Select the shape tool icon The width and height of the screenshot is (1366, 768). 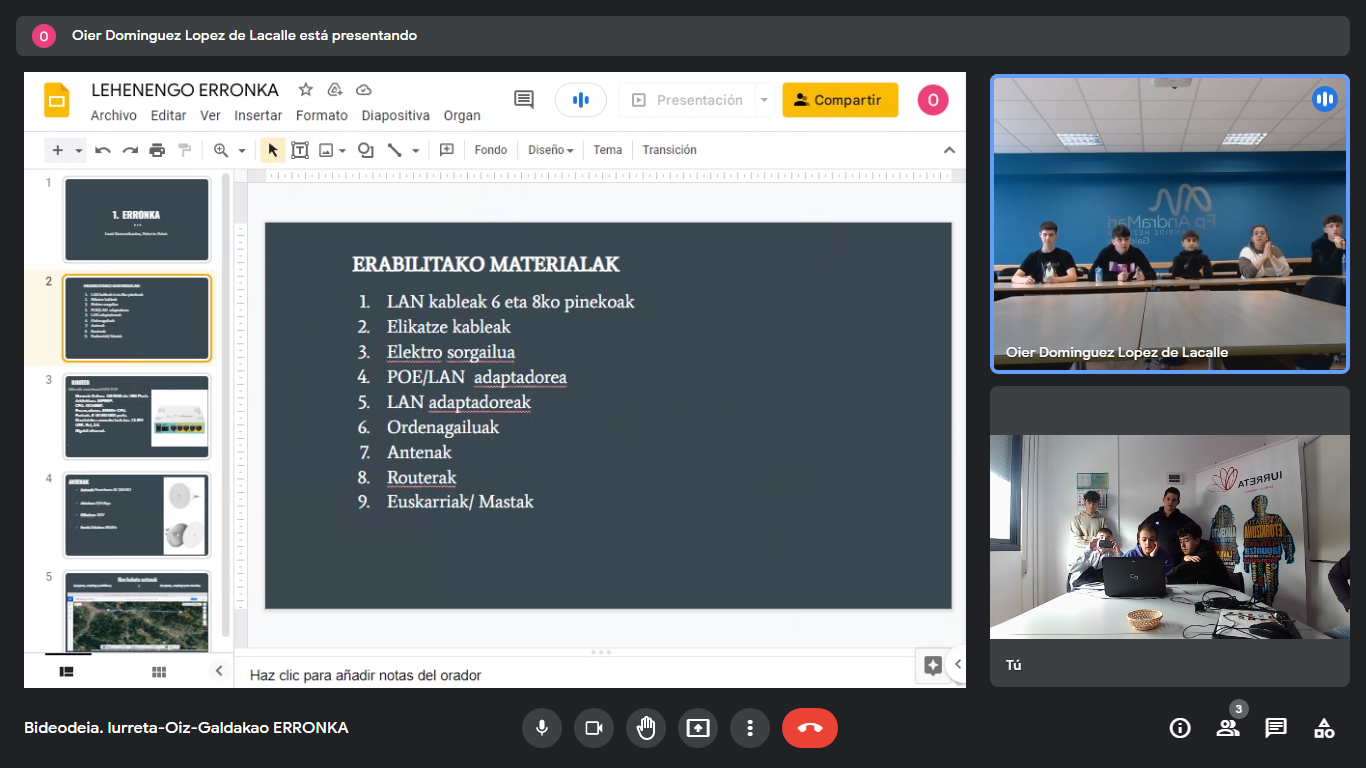point(366,150)
